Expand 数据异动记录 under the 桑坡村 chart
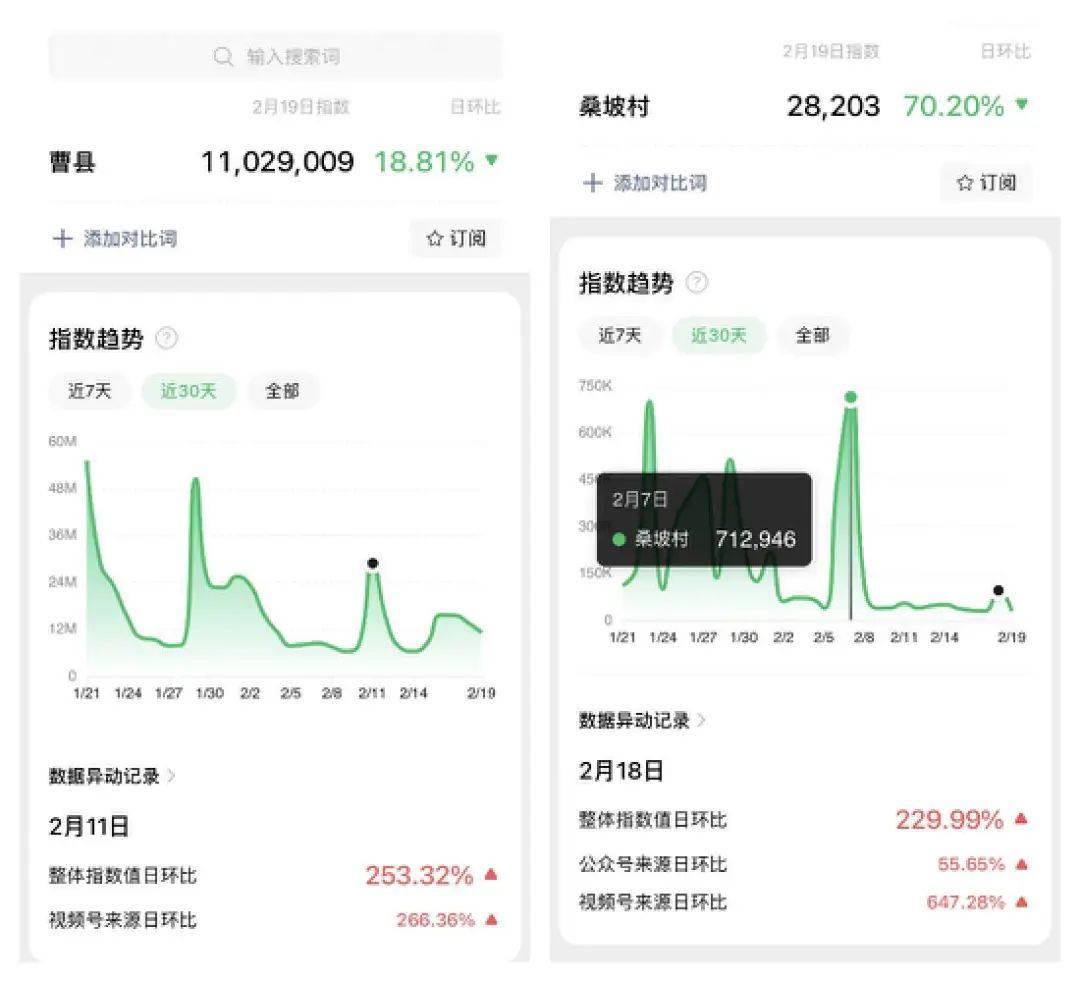The height and width of the screenshot is (982, 1080). (642, 720)
